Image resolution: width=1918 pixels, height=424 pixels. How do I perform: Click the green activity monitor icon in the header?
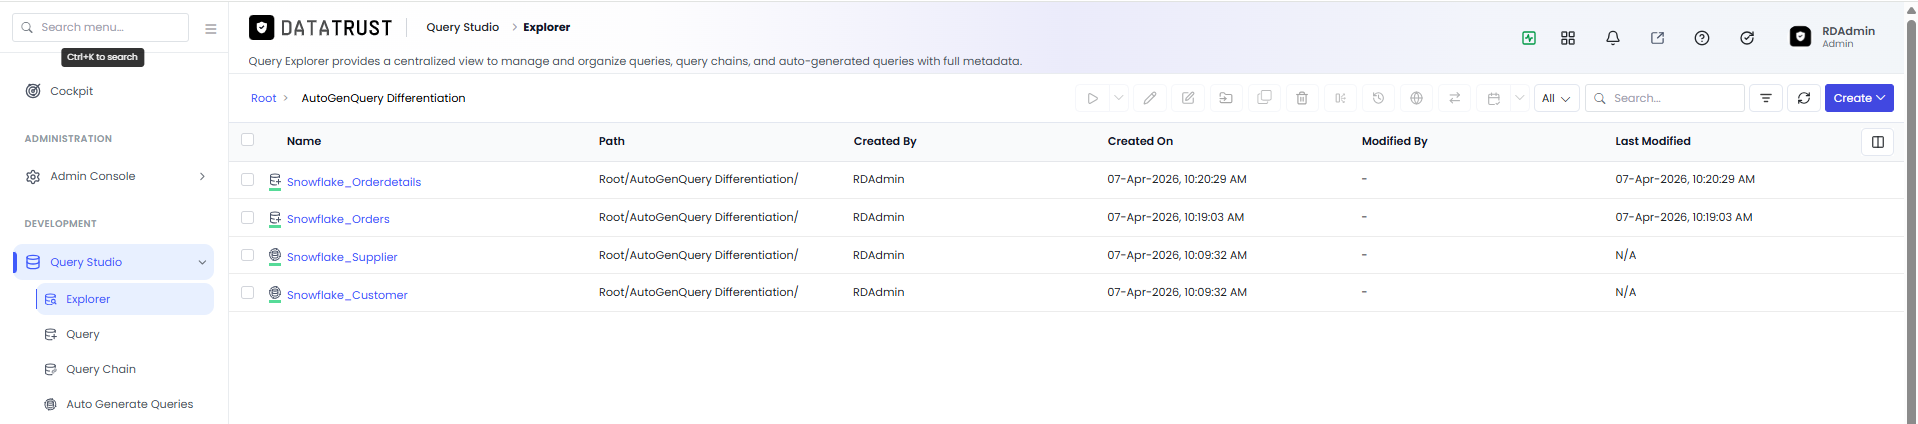tap(1529, 38)
